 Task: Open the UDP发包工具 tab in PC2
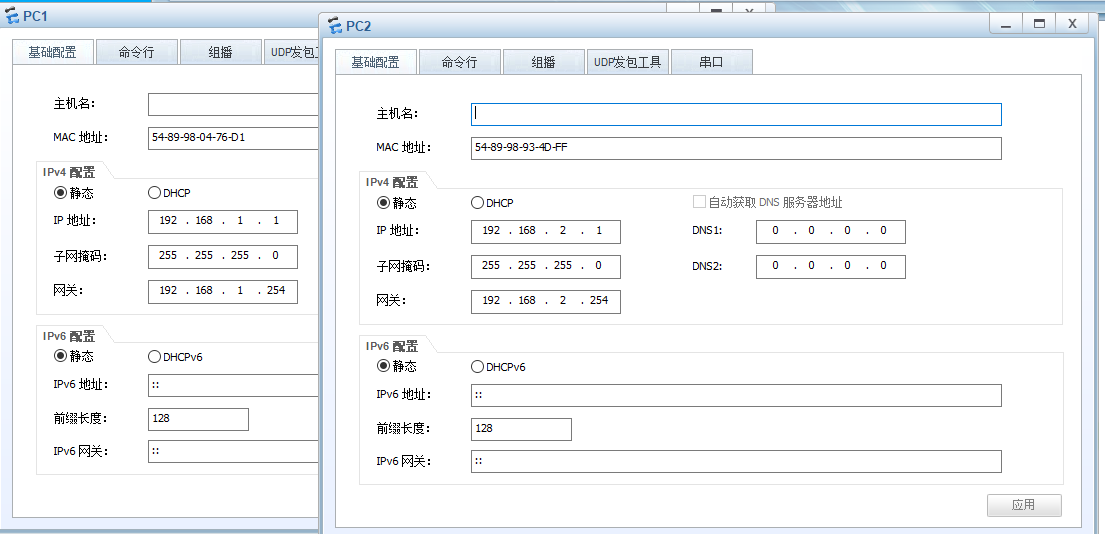pos(627,62)
